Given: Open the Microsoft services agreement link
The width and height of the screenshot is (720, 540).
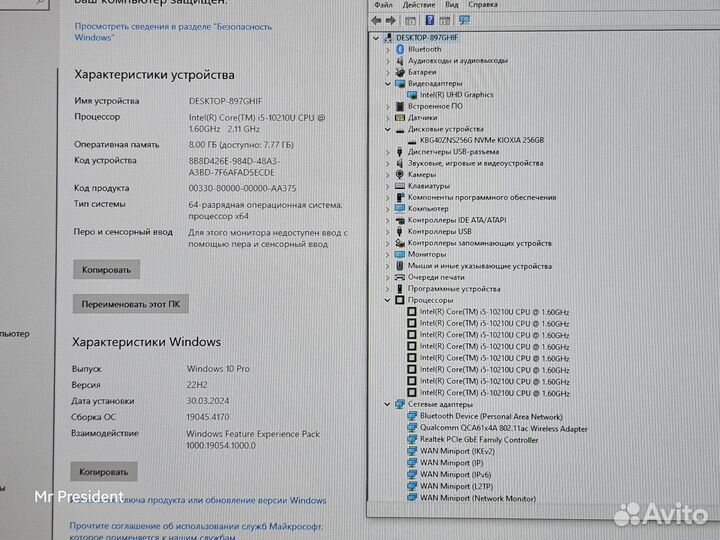Looking at the screenshot, I should (x=196, y=531).
